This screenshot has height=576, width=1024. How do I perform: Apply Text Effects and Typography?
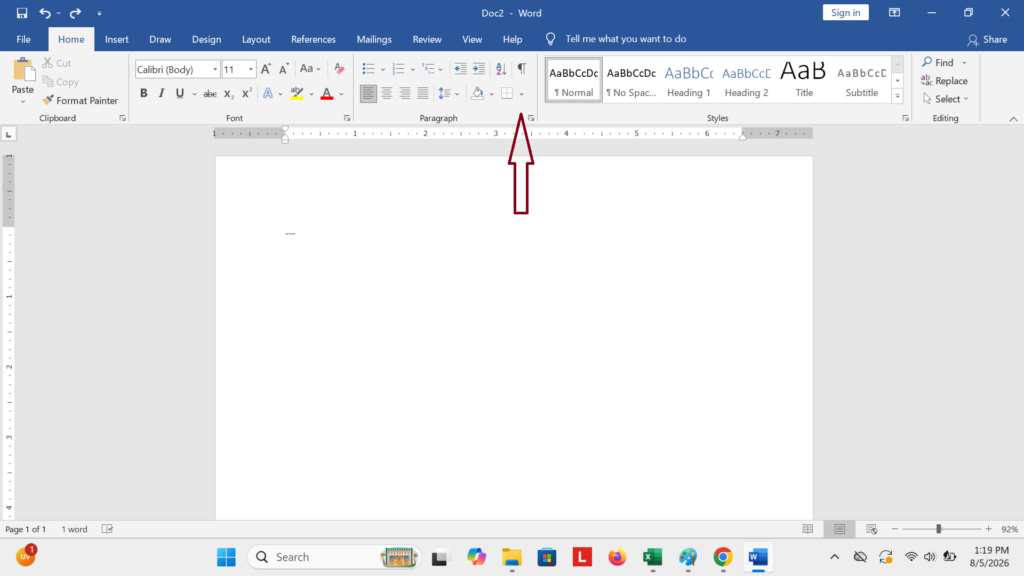click(268, 93)
